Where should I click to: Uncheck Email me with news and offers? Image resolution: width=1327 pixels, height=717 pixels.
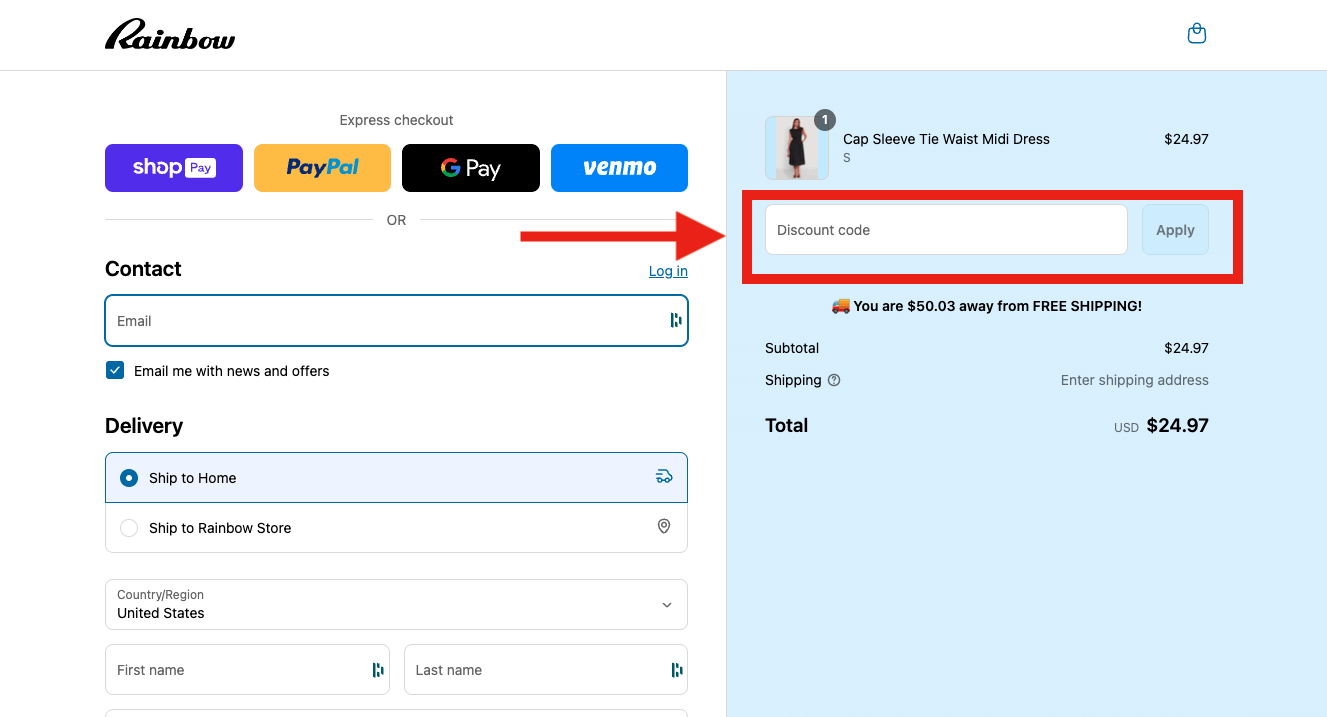(114, 370)
